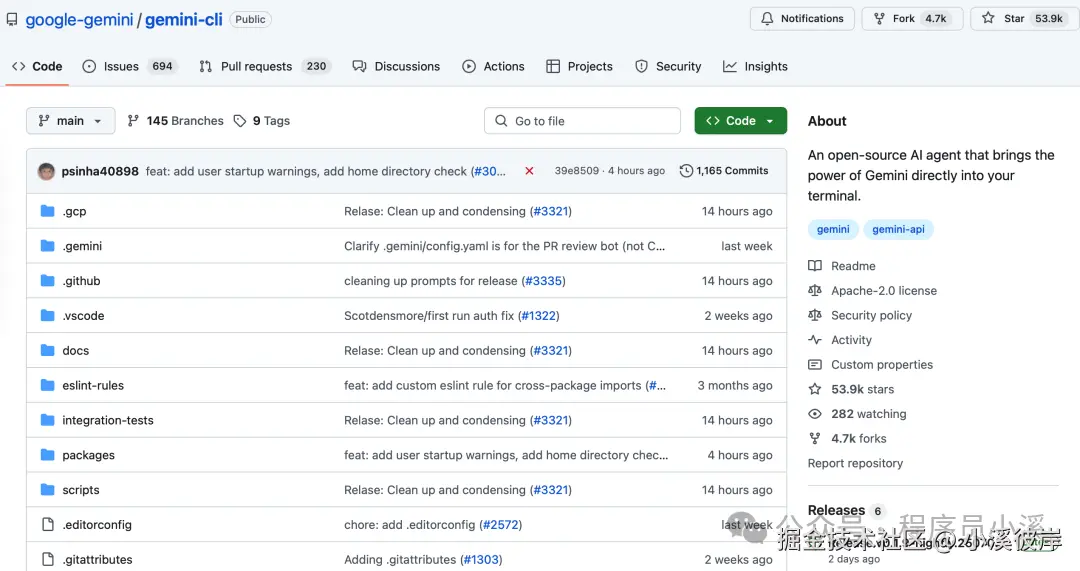Click the Readme book icon
The width and height of the screenshot is (1080, 571).
tap(815, 266)
